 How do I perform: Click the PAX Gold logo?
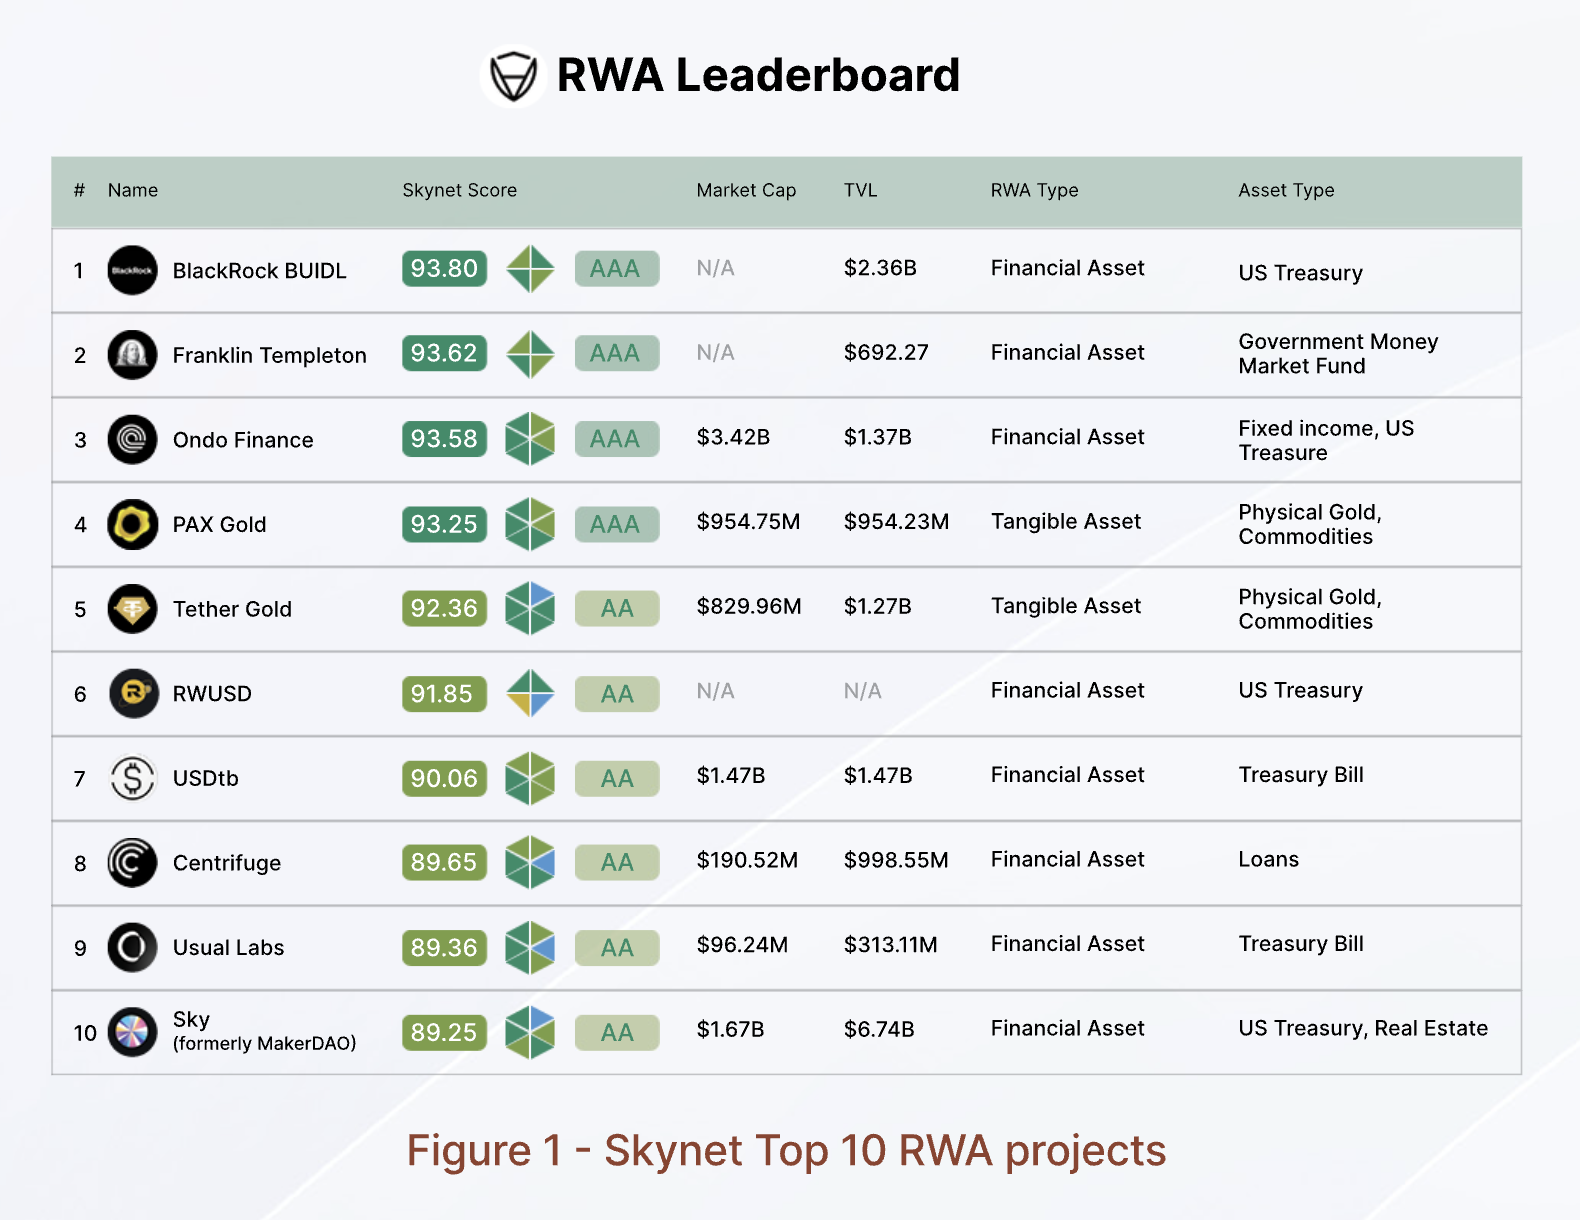pos(132,524)
